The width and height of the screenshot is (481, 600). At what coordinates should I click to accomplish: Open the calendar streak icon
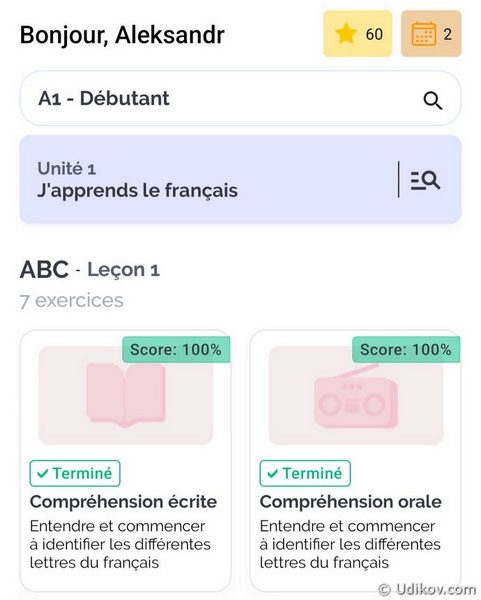(424, 34)
